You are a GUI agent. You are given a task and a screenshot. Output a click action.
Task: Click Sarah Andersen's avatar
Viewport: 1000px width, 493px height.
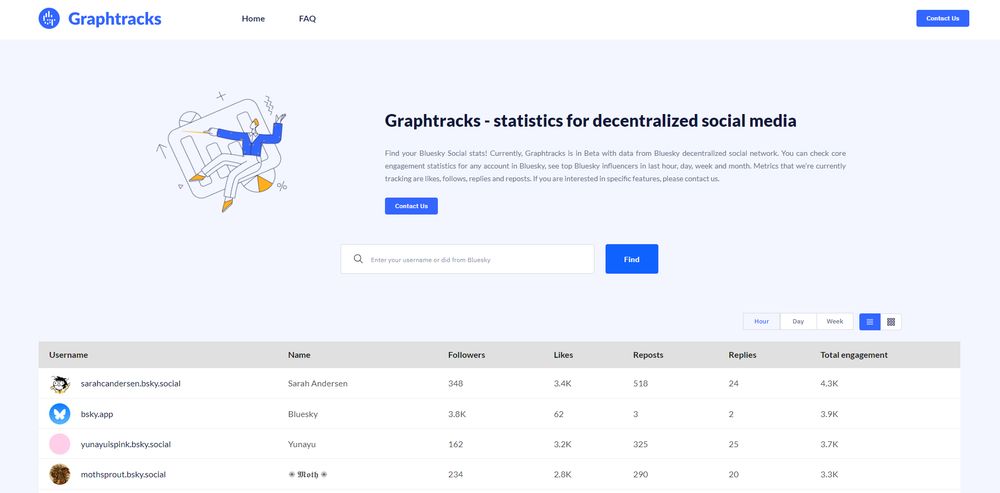tap(59, 384)
